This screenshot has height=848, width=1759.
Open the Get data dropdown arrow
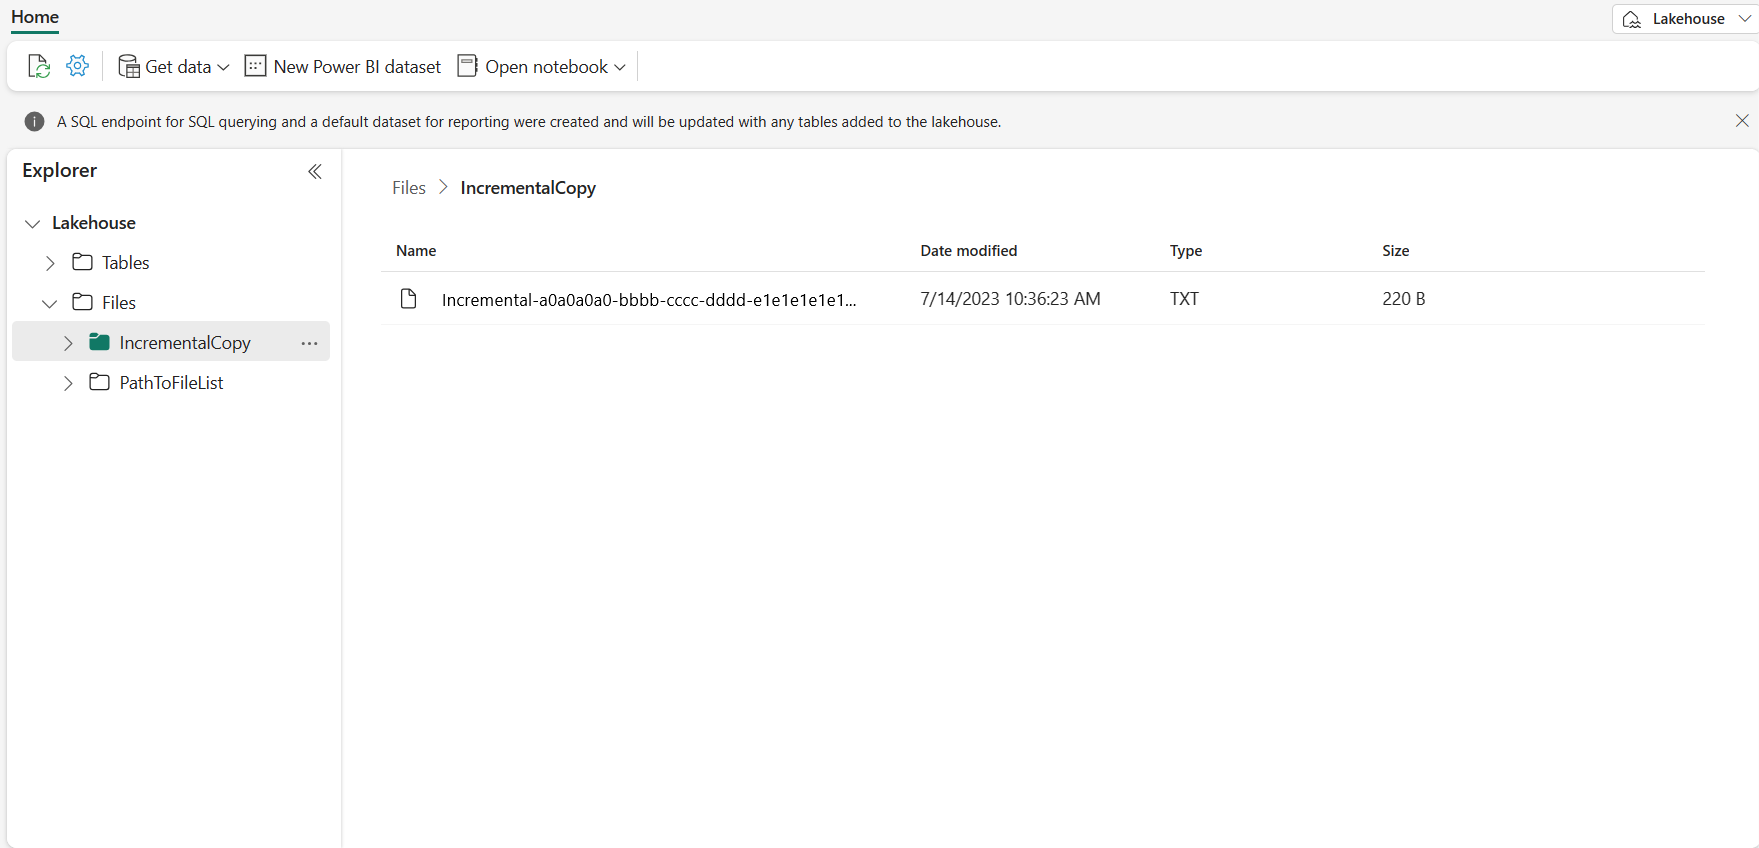(223, 67)
